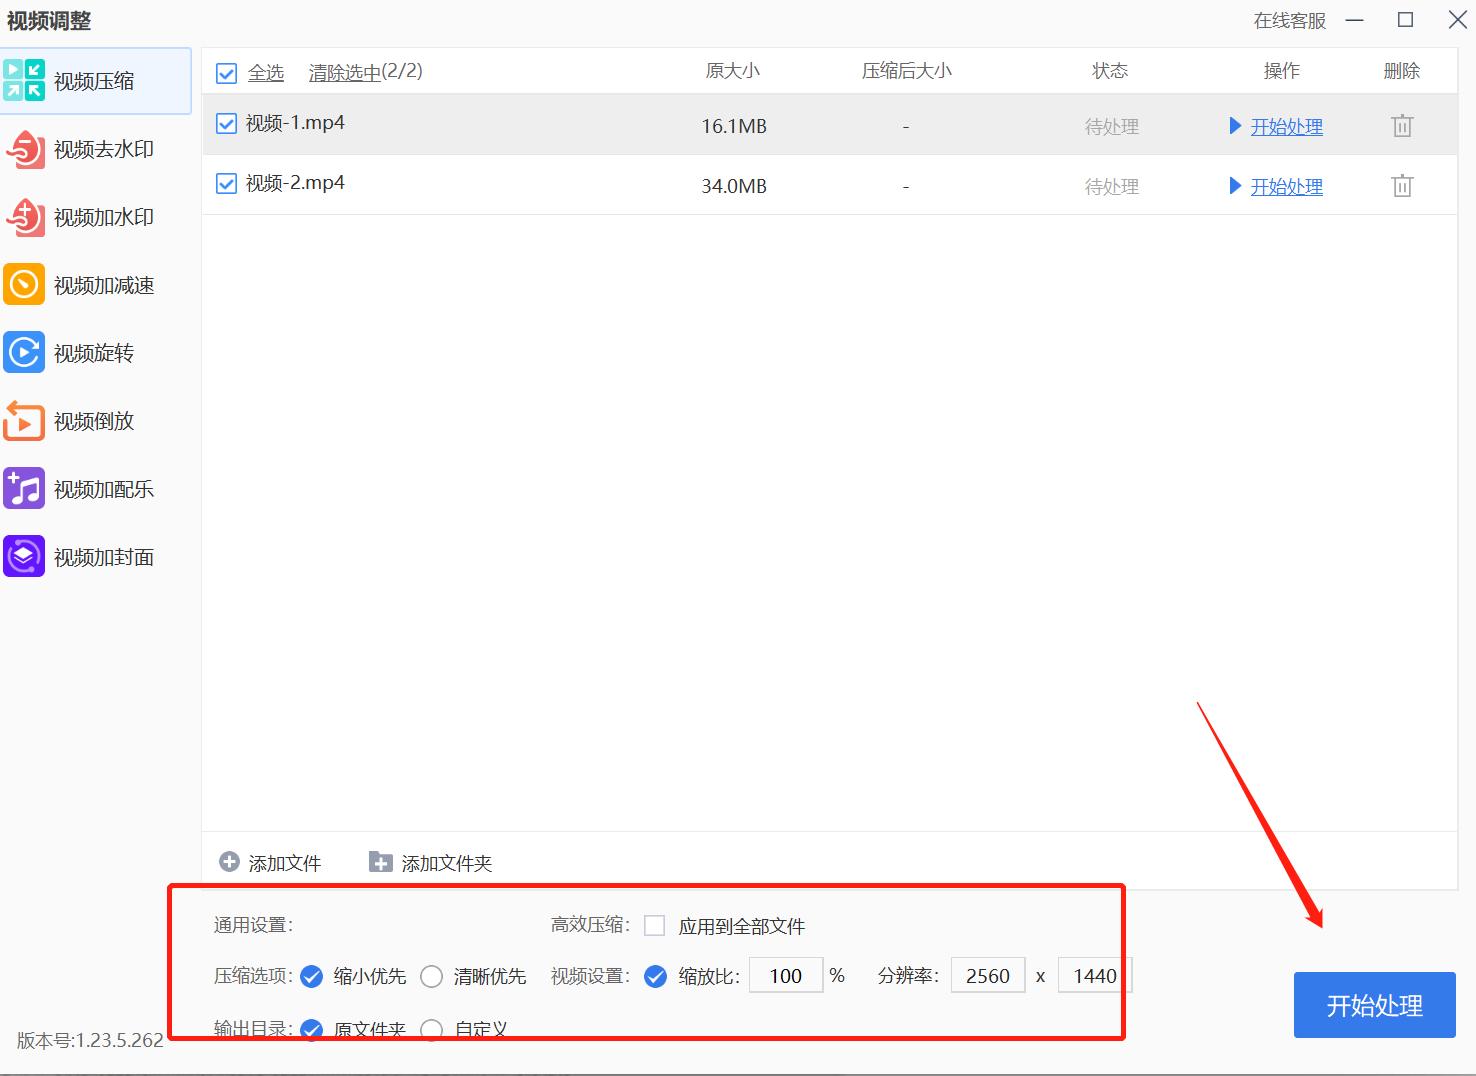Image resolution: width=1476 pixels, height=1076 pixels.
Task: Select the 视频去水印 tool in sidebar
Action: pyautogui.click(x=94, y=149)
